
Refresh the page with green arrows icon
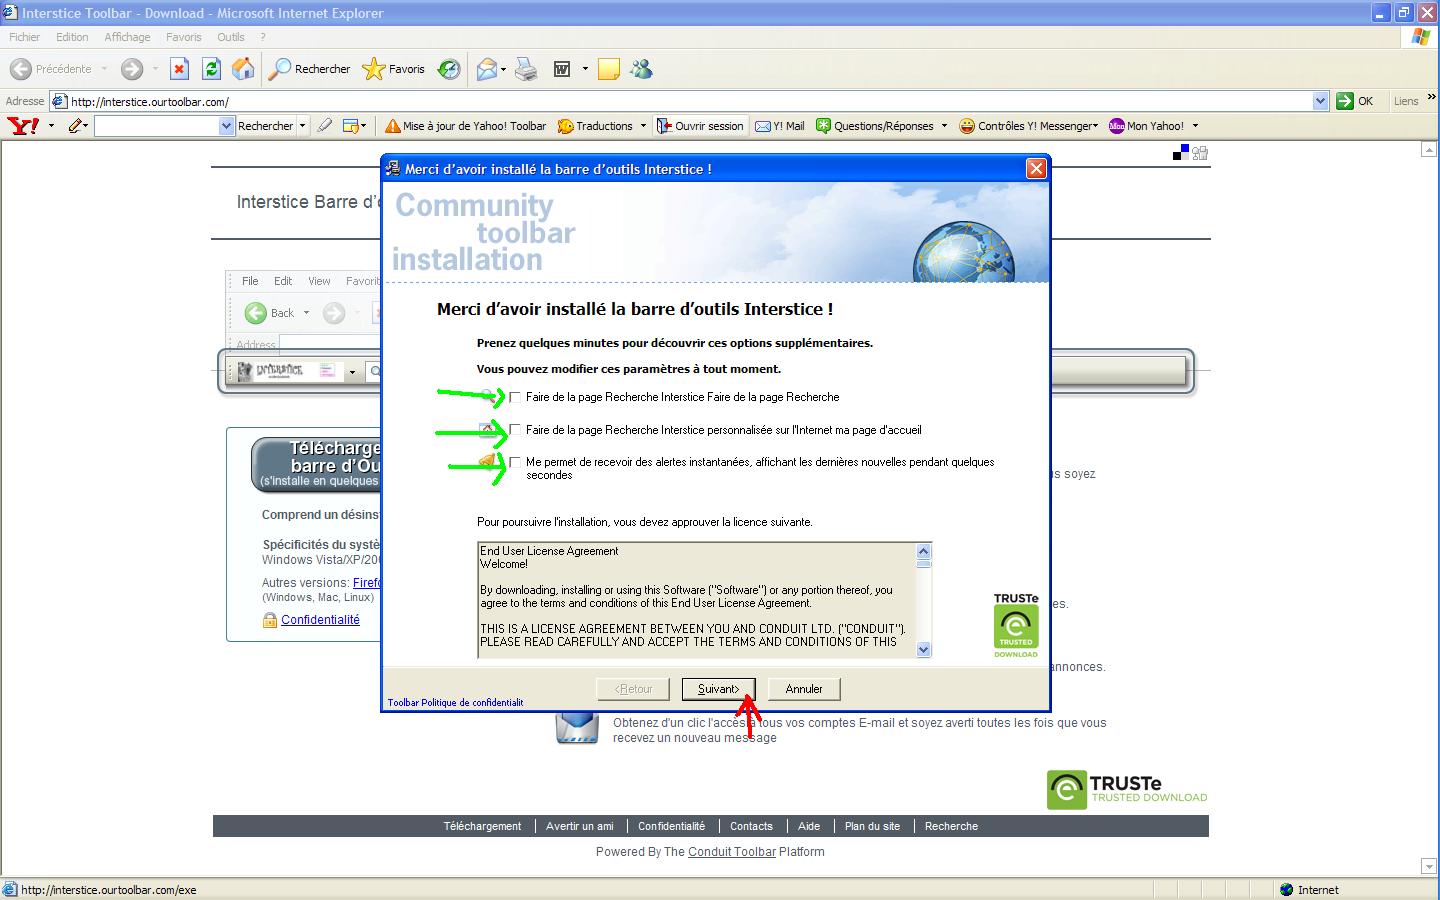[x=211, y=69]
